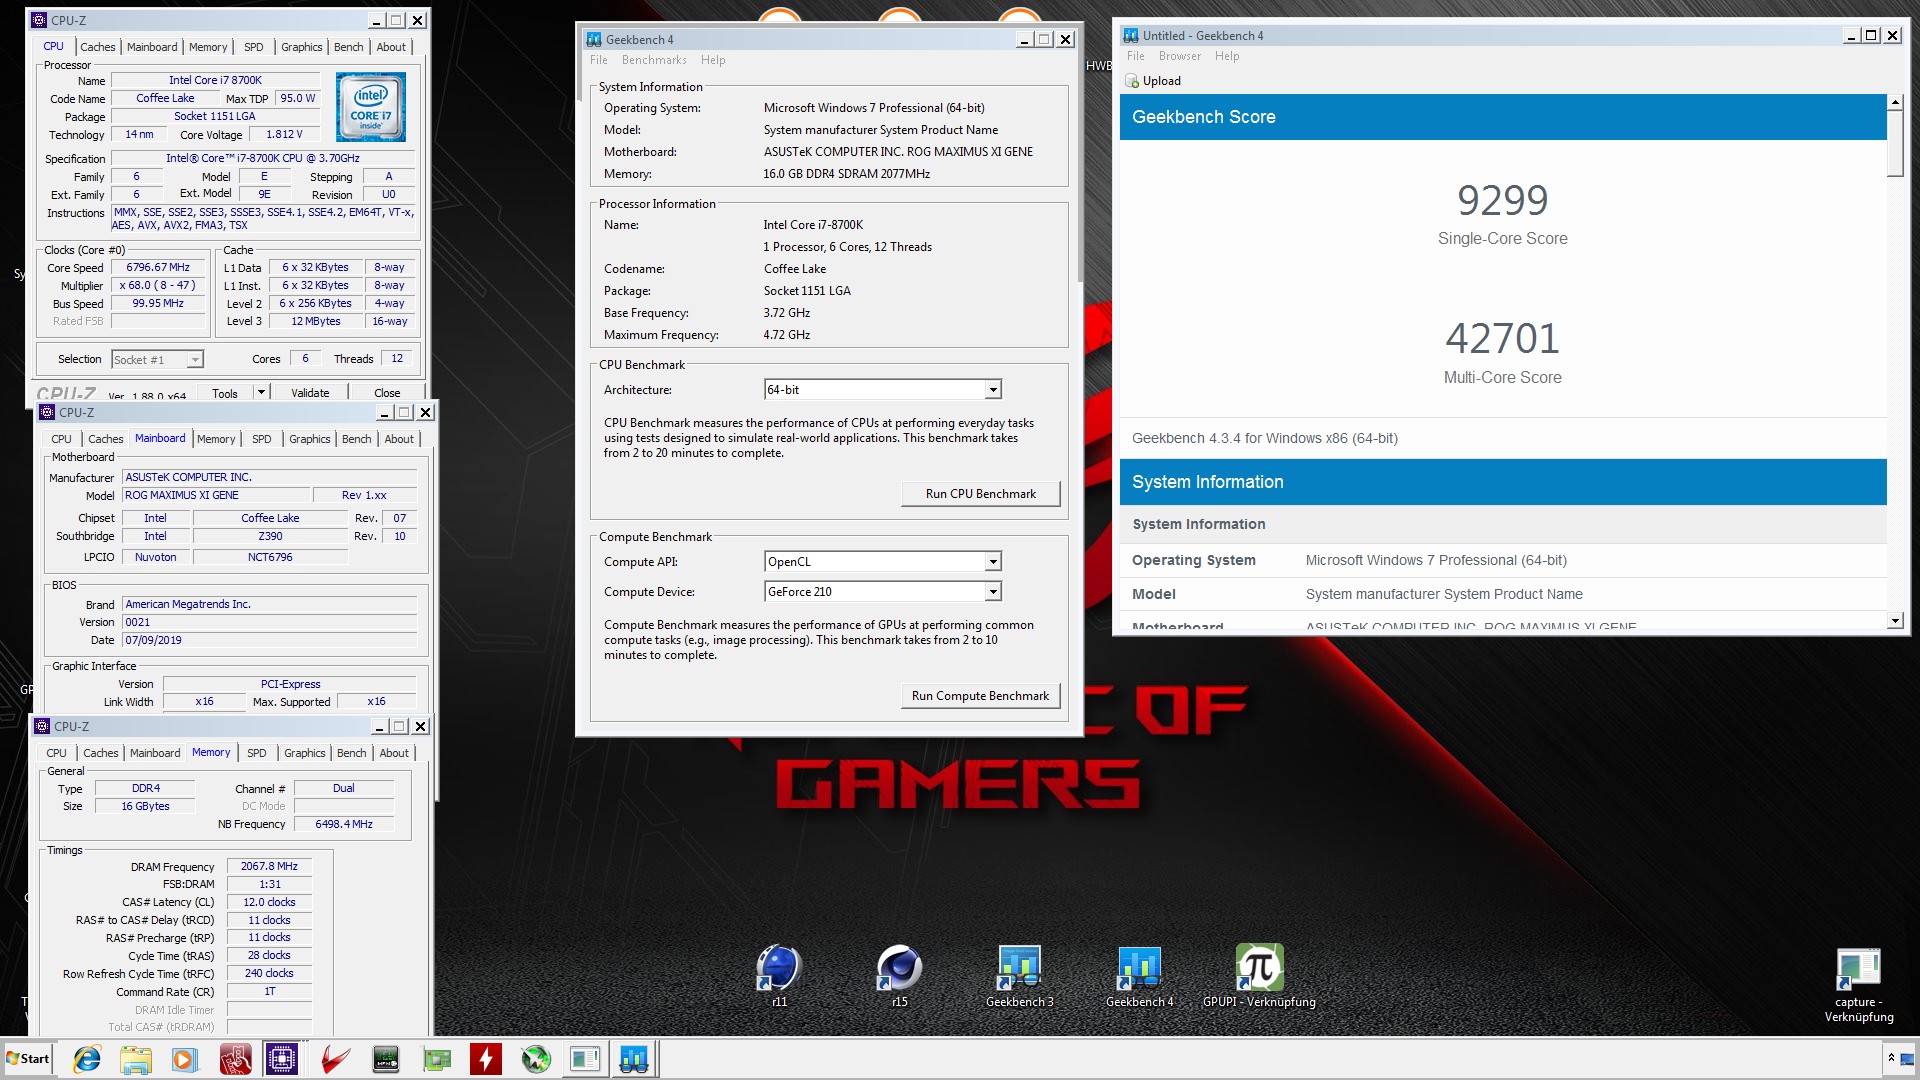Open the Browser menu in the results window

coord(1180,56)
